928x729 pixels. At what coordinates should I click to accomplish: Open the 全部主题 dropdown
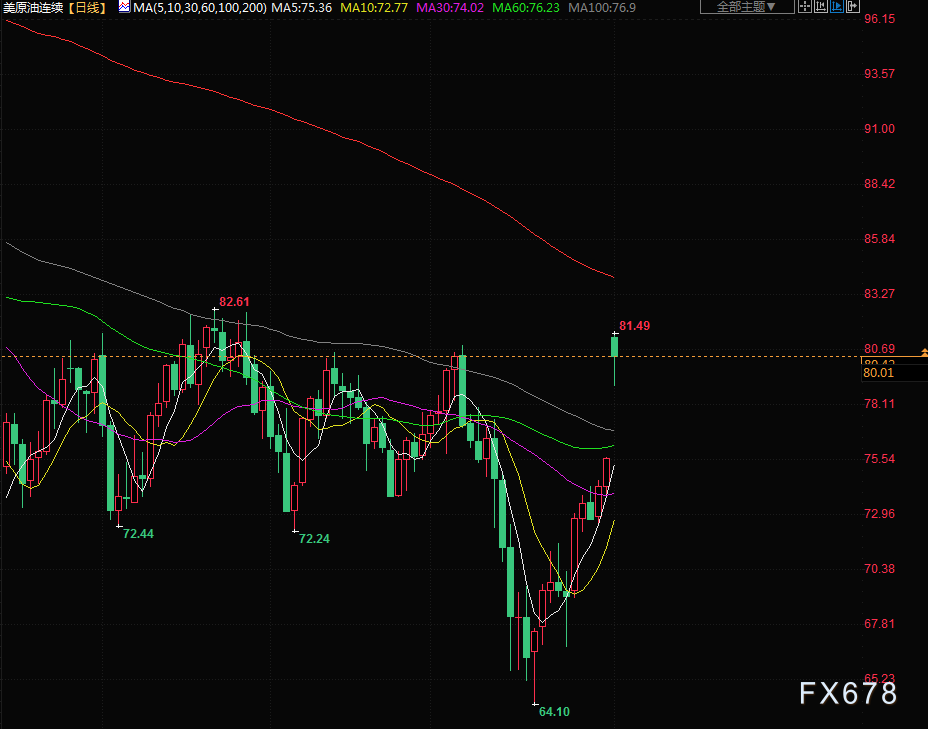(745, 7)
